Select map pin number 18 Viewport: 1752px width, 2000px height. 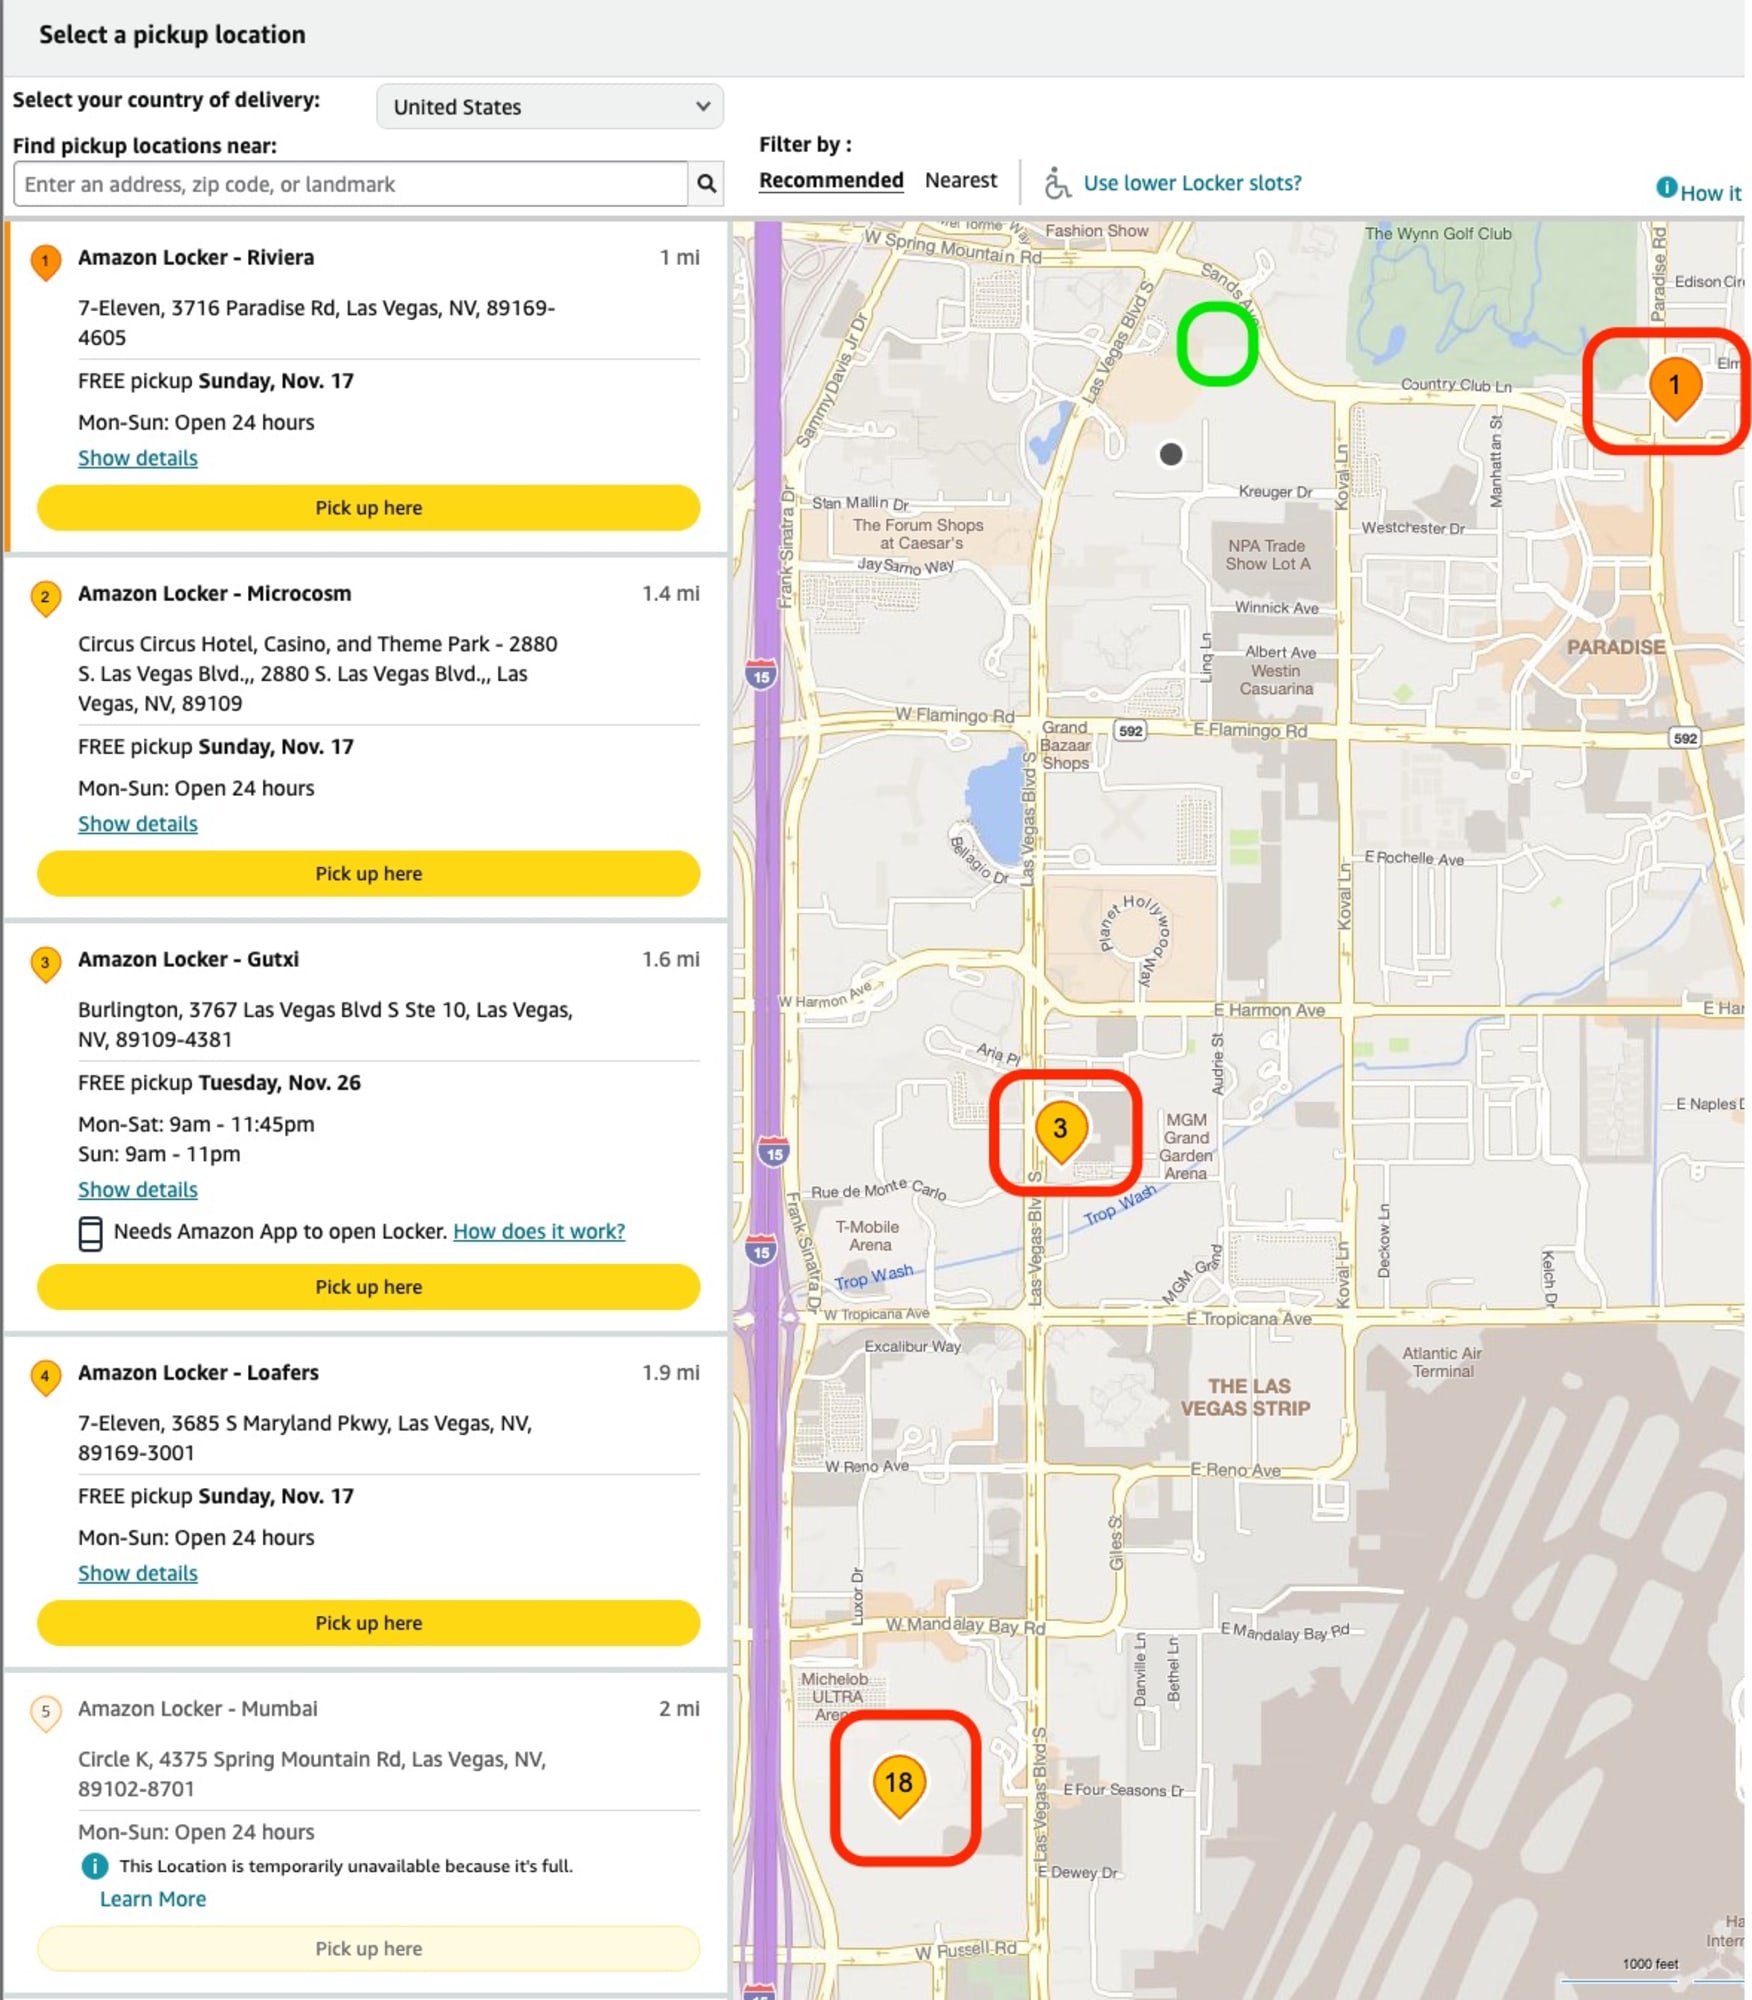pyautogui.click(x=898, y=1786)
